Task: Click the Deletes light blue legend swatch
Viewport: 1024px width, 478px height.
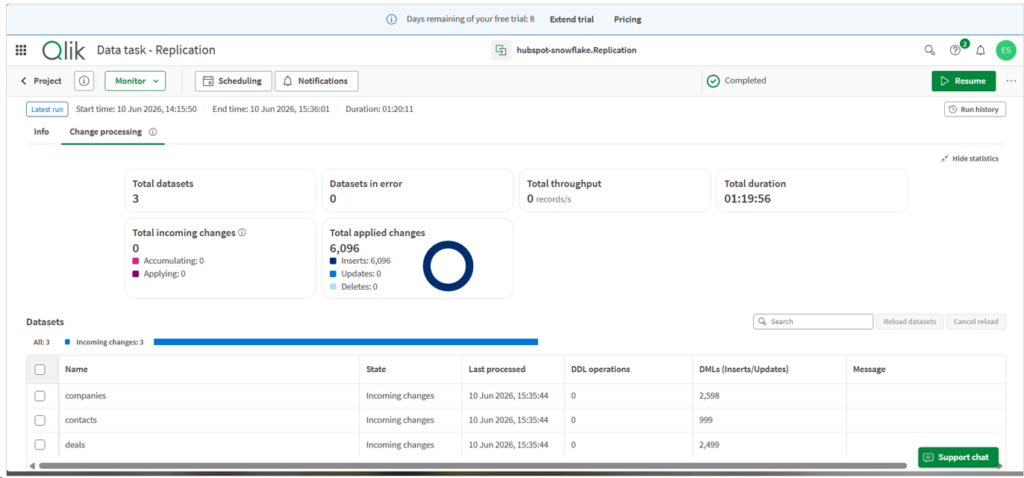Action: (333, 287)
